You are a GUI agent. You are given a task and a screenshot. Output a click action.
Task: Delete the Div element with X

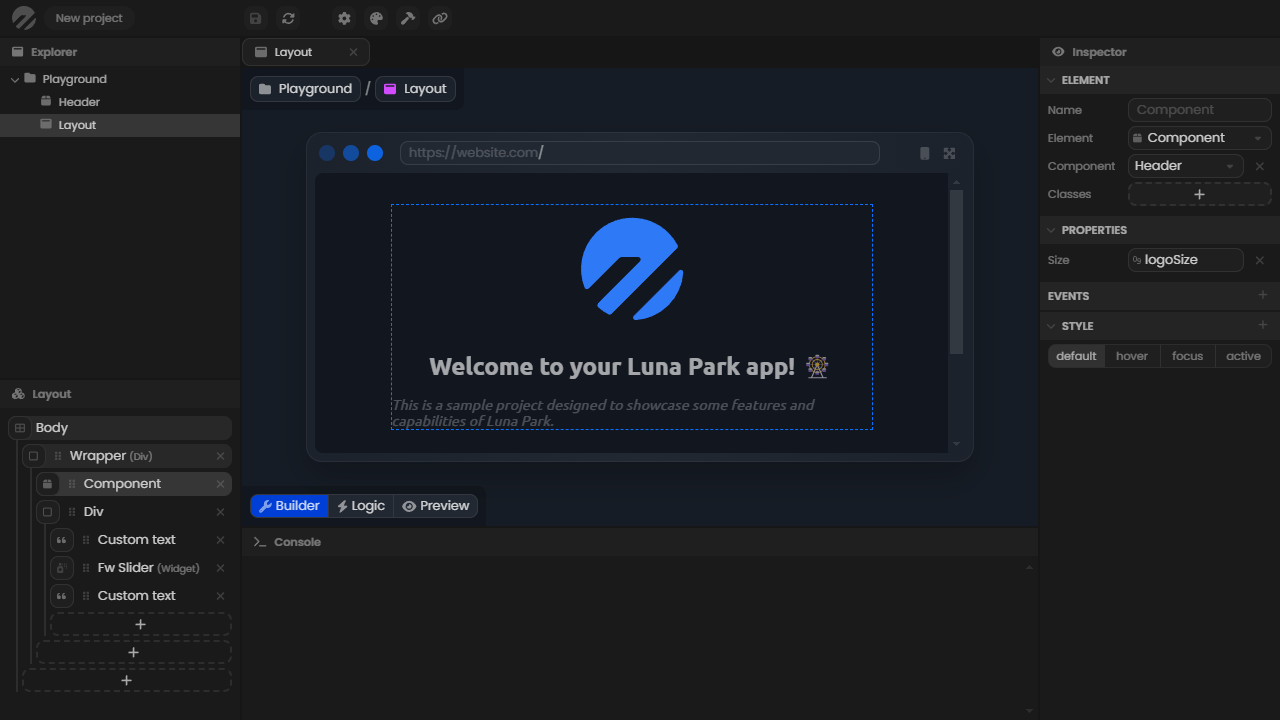tap(220, 512)
